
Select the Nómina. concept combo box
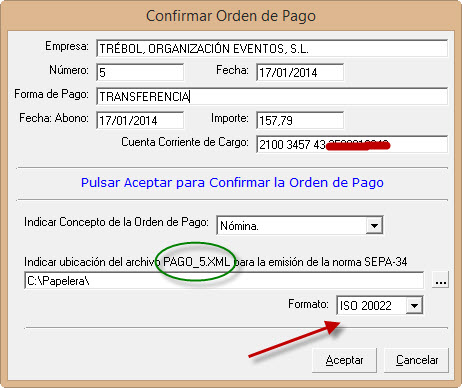[x=300, y=226]
